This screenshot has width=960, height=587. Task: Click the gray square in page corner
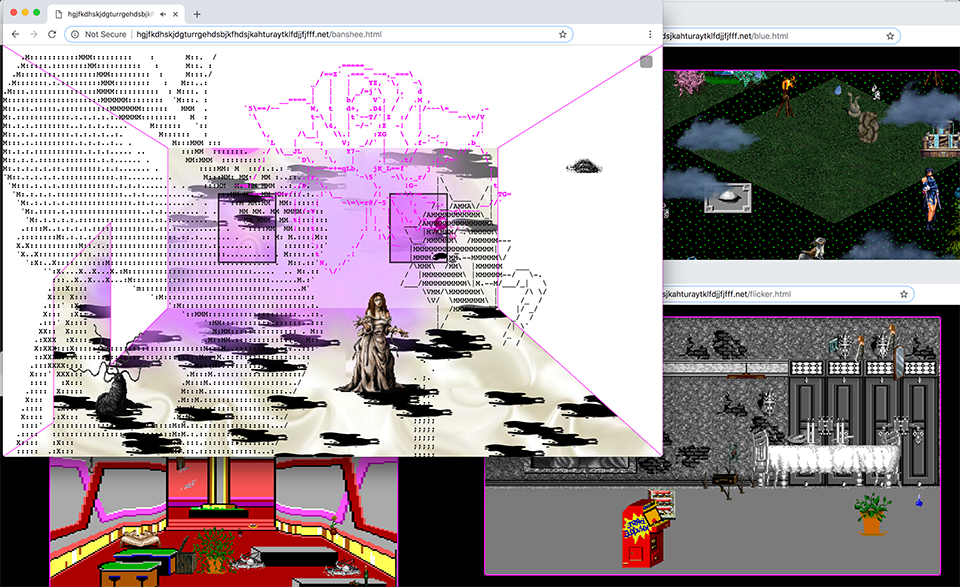pos(646,62)
